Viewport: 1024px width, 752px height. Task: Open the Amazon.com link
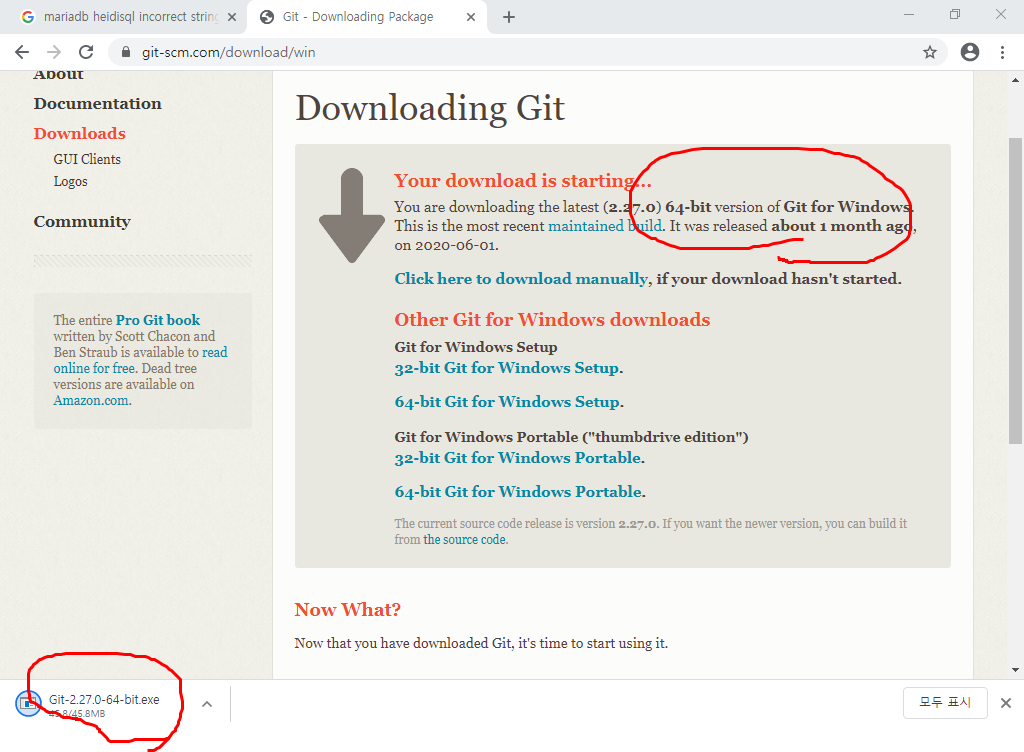[x=91, y=401]
